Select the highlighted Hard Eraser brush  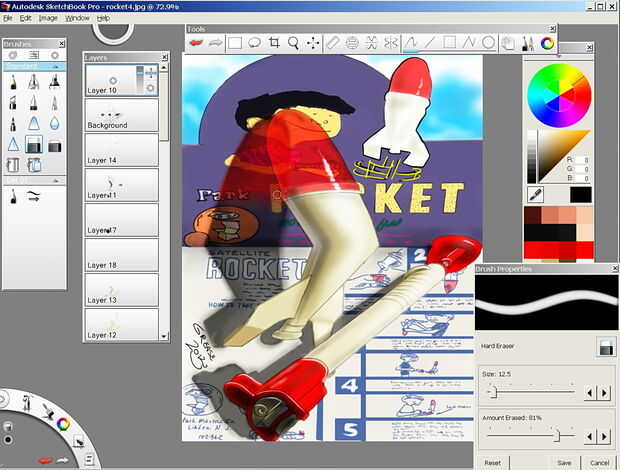click(34, 145)
